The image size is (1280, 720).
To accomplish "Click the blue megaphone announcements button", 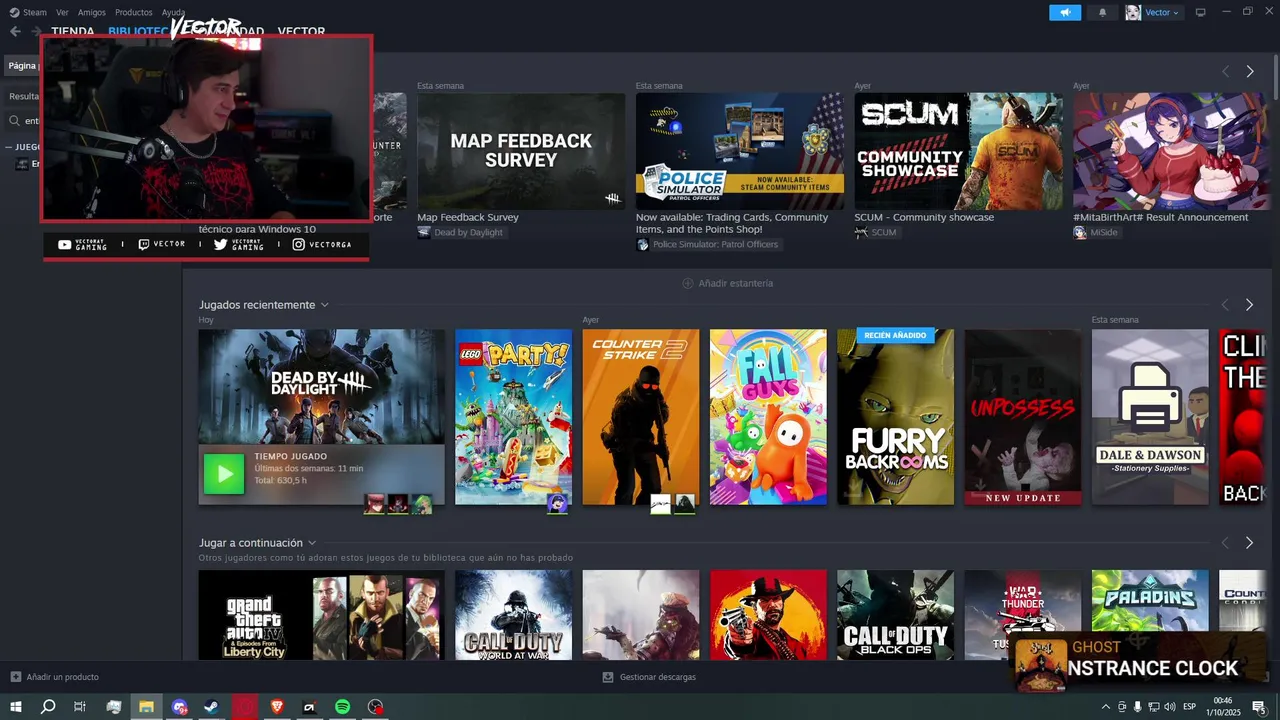I will point(1064,12).
